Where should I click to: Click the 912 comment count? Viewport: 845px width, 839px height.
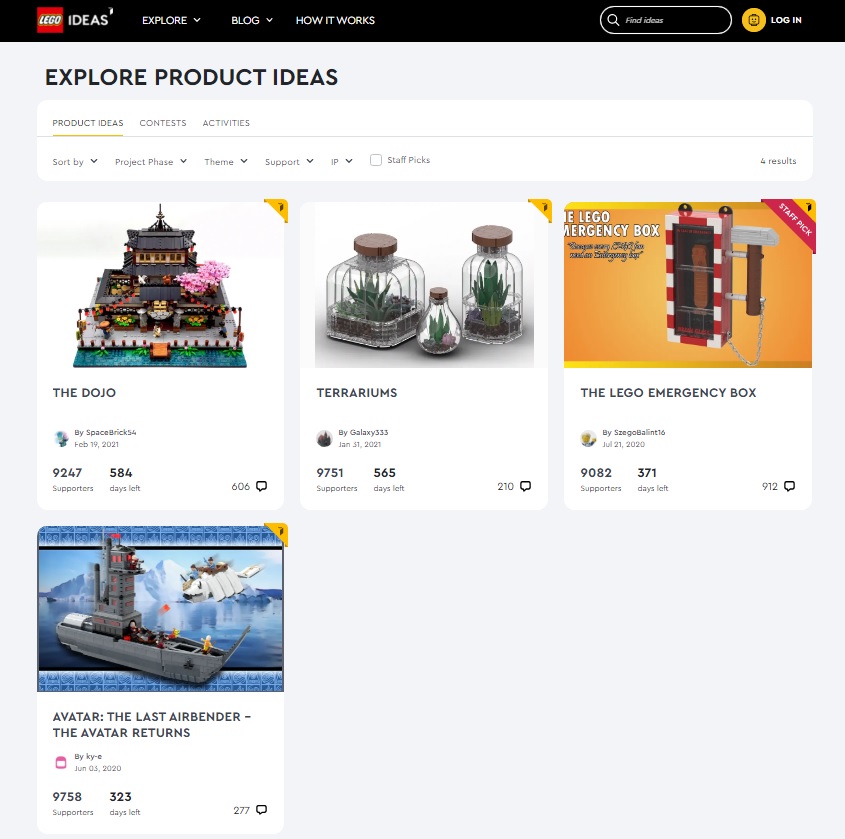click(x=770, y=487)
